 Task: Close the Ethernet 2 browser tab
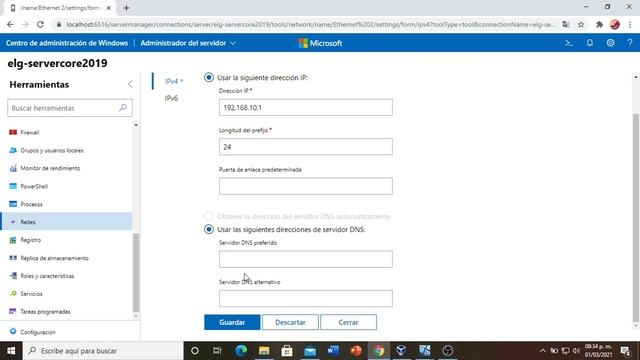(109, 8)
